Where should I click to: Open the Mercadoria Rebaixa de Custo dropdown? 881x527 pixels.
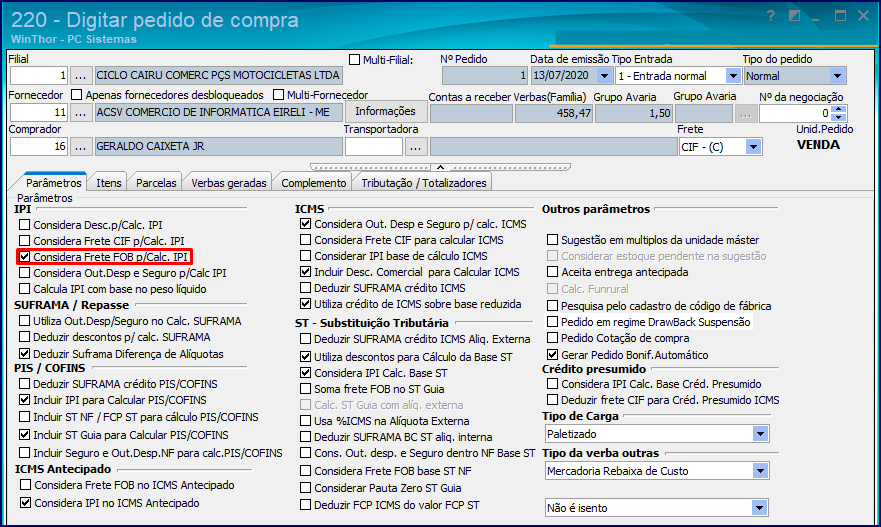pos(760,471)
